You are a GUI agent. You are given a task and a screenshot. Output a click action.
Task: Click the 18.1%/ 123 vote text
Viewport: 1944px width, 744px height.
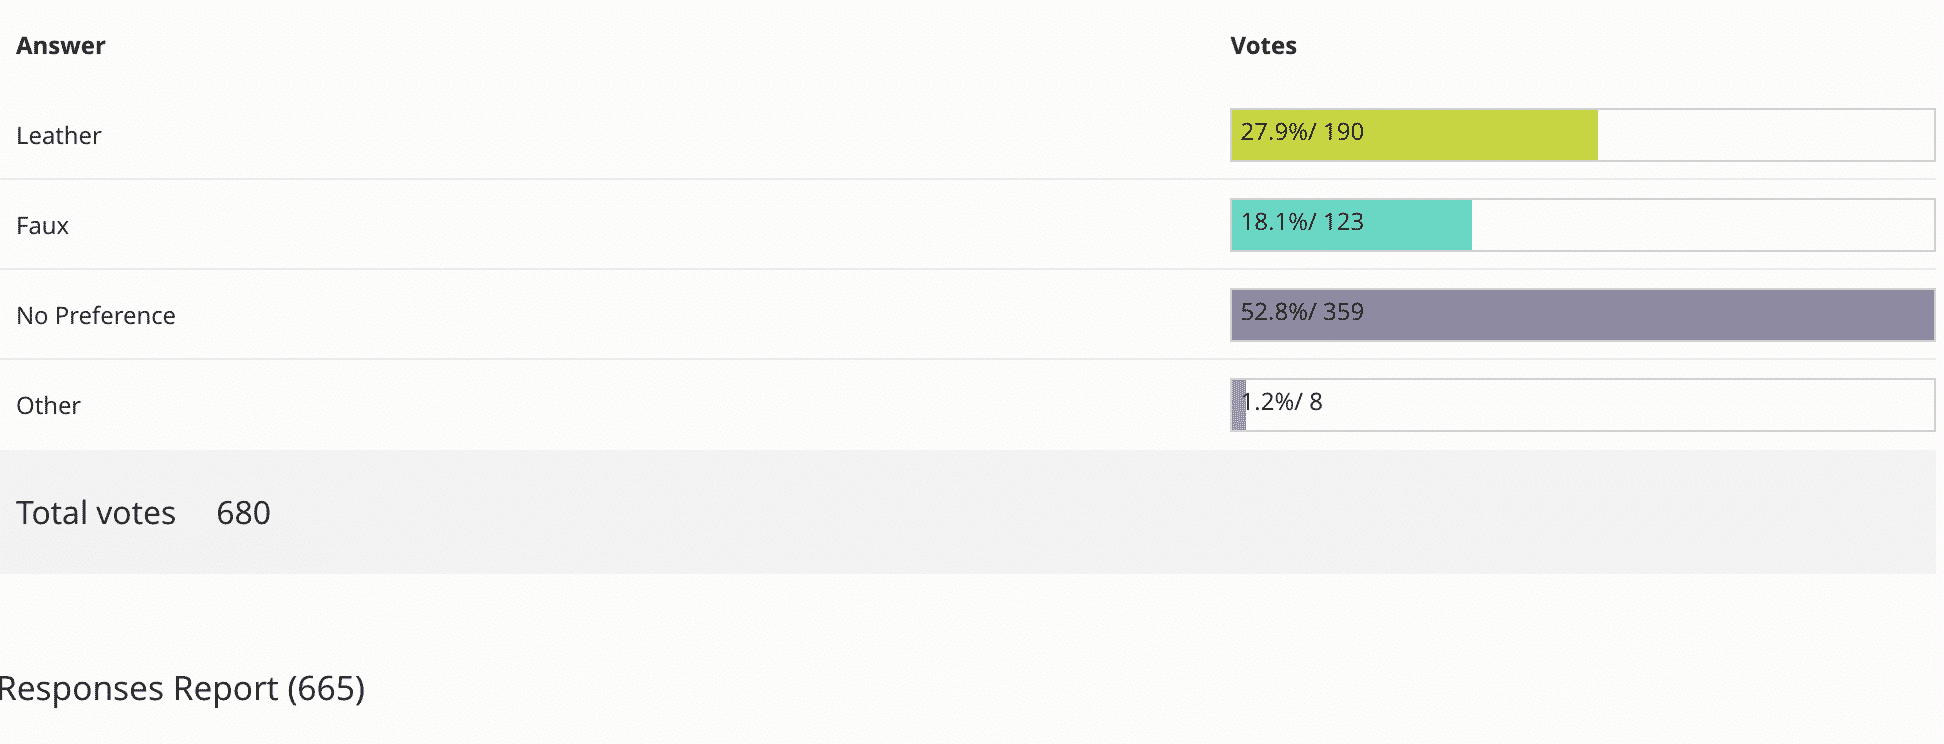pyautogui.click(x=1302, y=222)
